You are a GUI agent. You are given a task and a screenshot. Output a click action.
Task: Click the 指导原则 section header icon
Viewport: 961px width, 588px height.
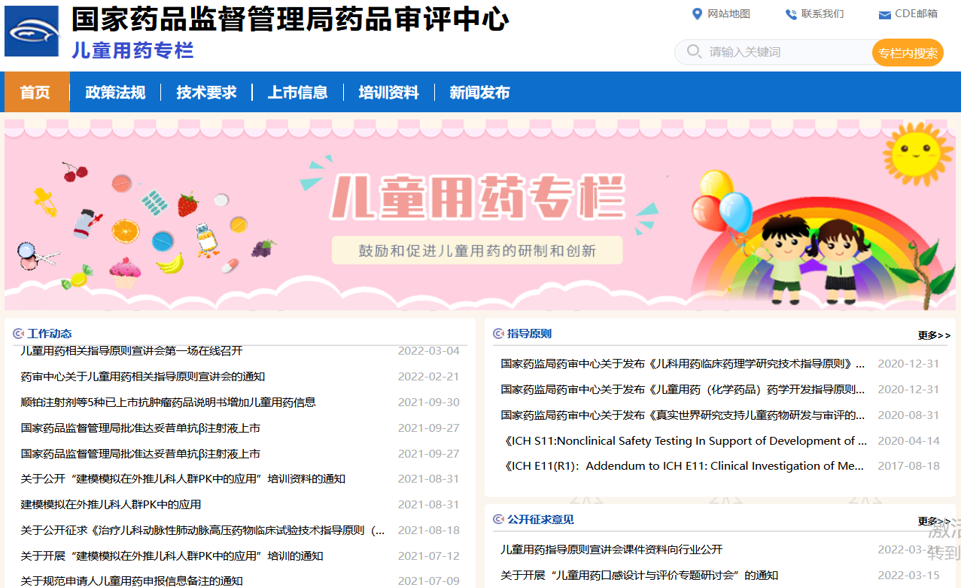[498, 334]
